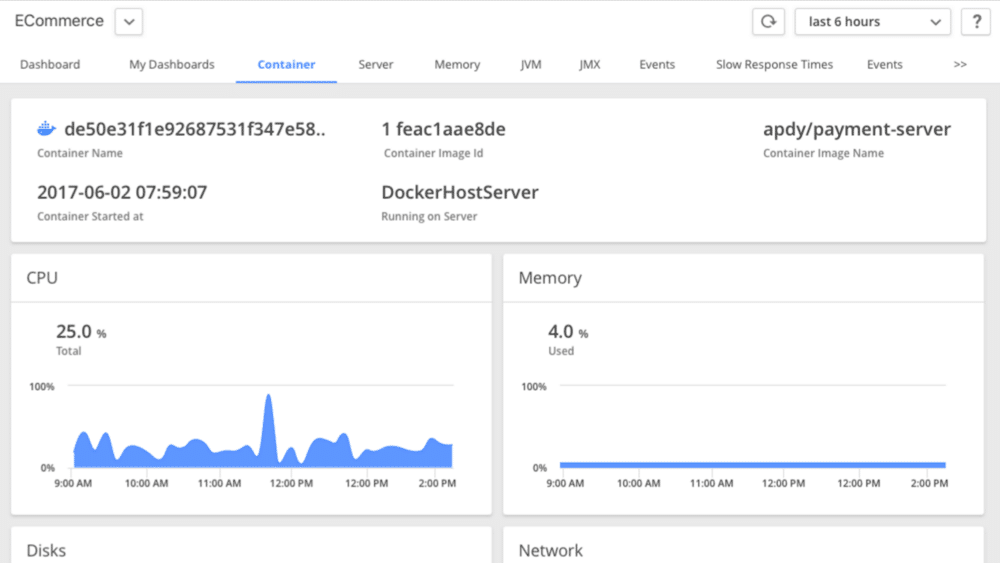This screenshot has height=563, width=1000.
Task: Open the Memory tab
Action: coord(457,64)
